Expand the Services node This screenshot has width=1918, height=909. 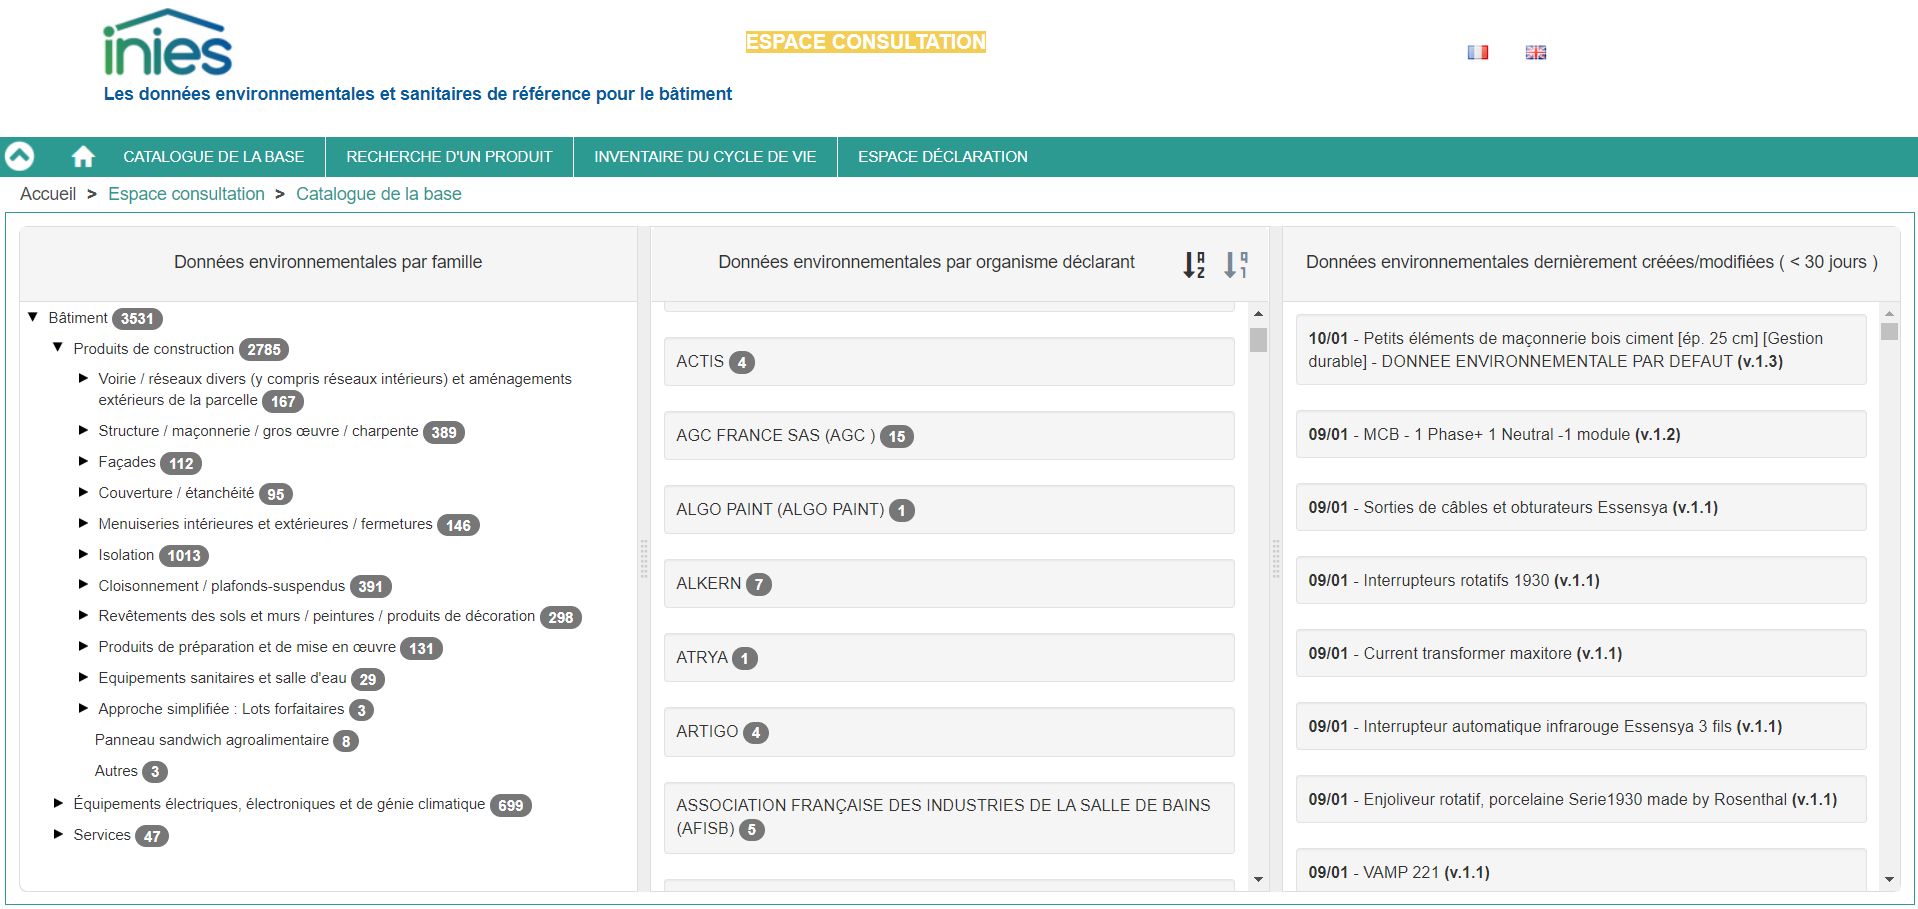click(58, 834)
